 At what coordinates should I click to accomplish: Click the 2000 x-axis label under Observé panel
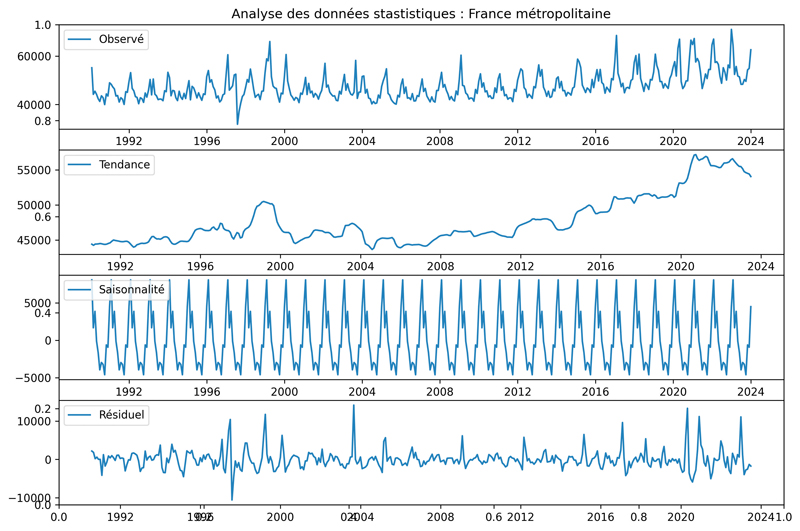pos(284,141)
